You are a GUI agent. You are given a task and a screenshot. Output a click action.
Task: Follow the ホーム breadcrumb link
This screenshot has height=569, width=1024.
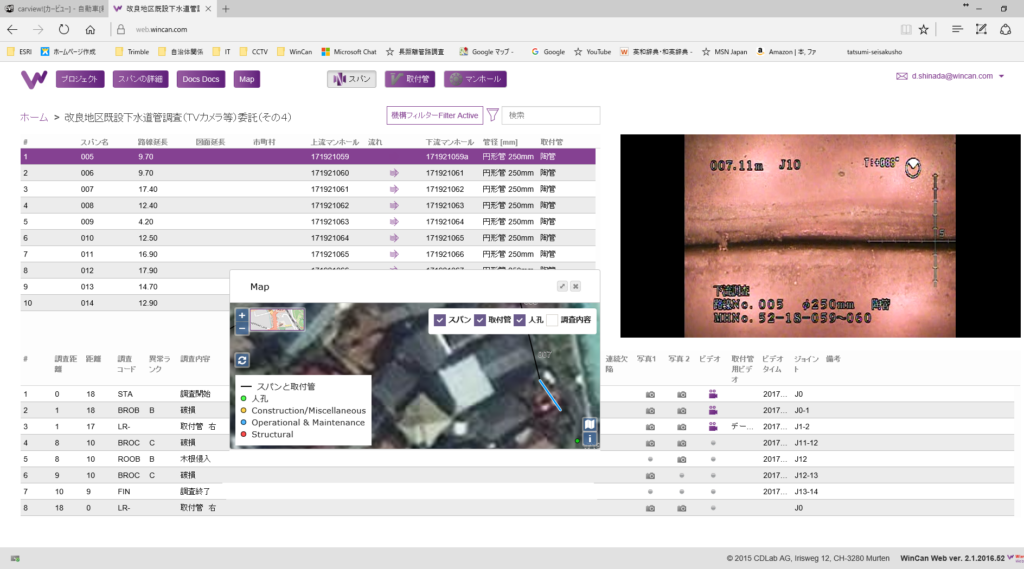(34, 117)
